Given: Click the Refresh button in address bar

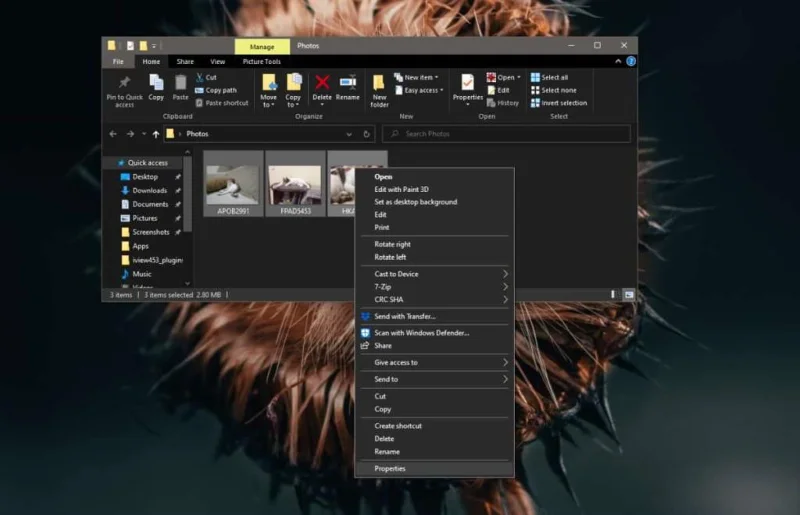Looking at the screenshot, I should tap(366, 134).
